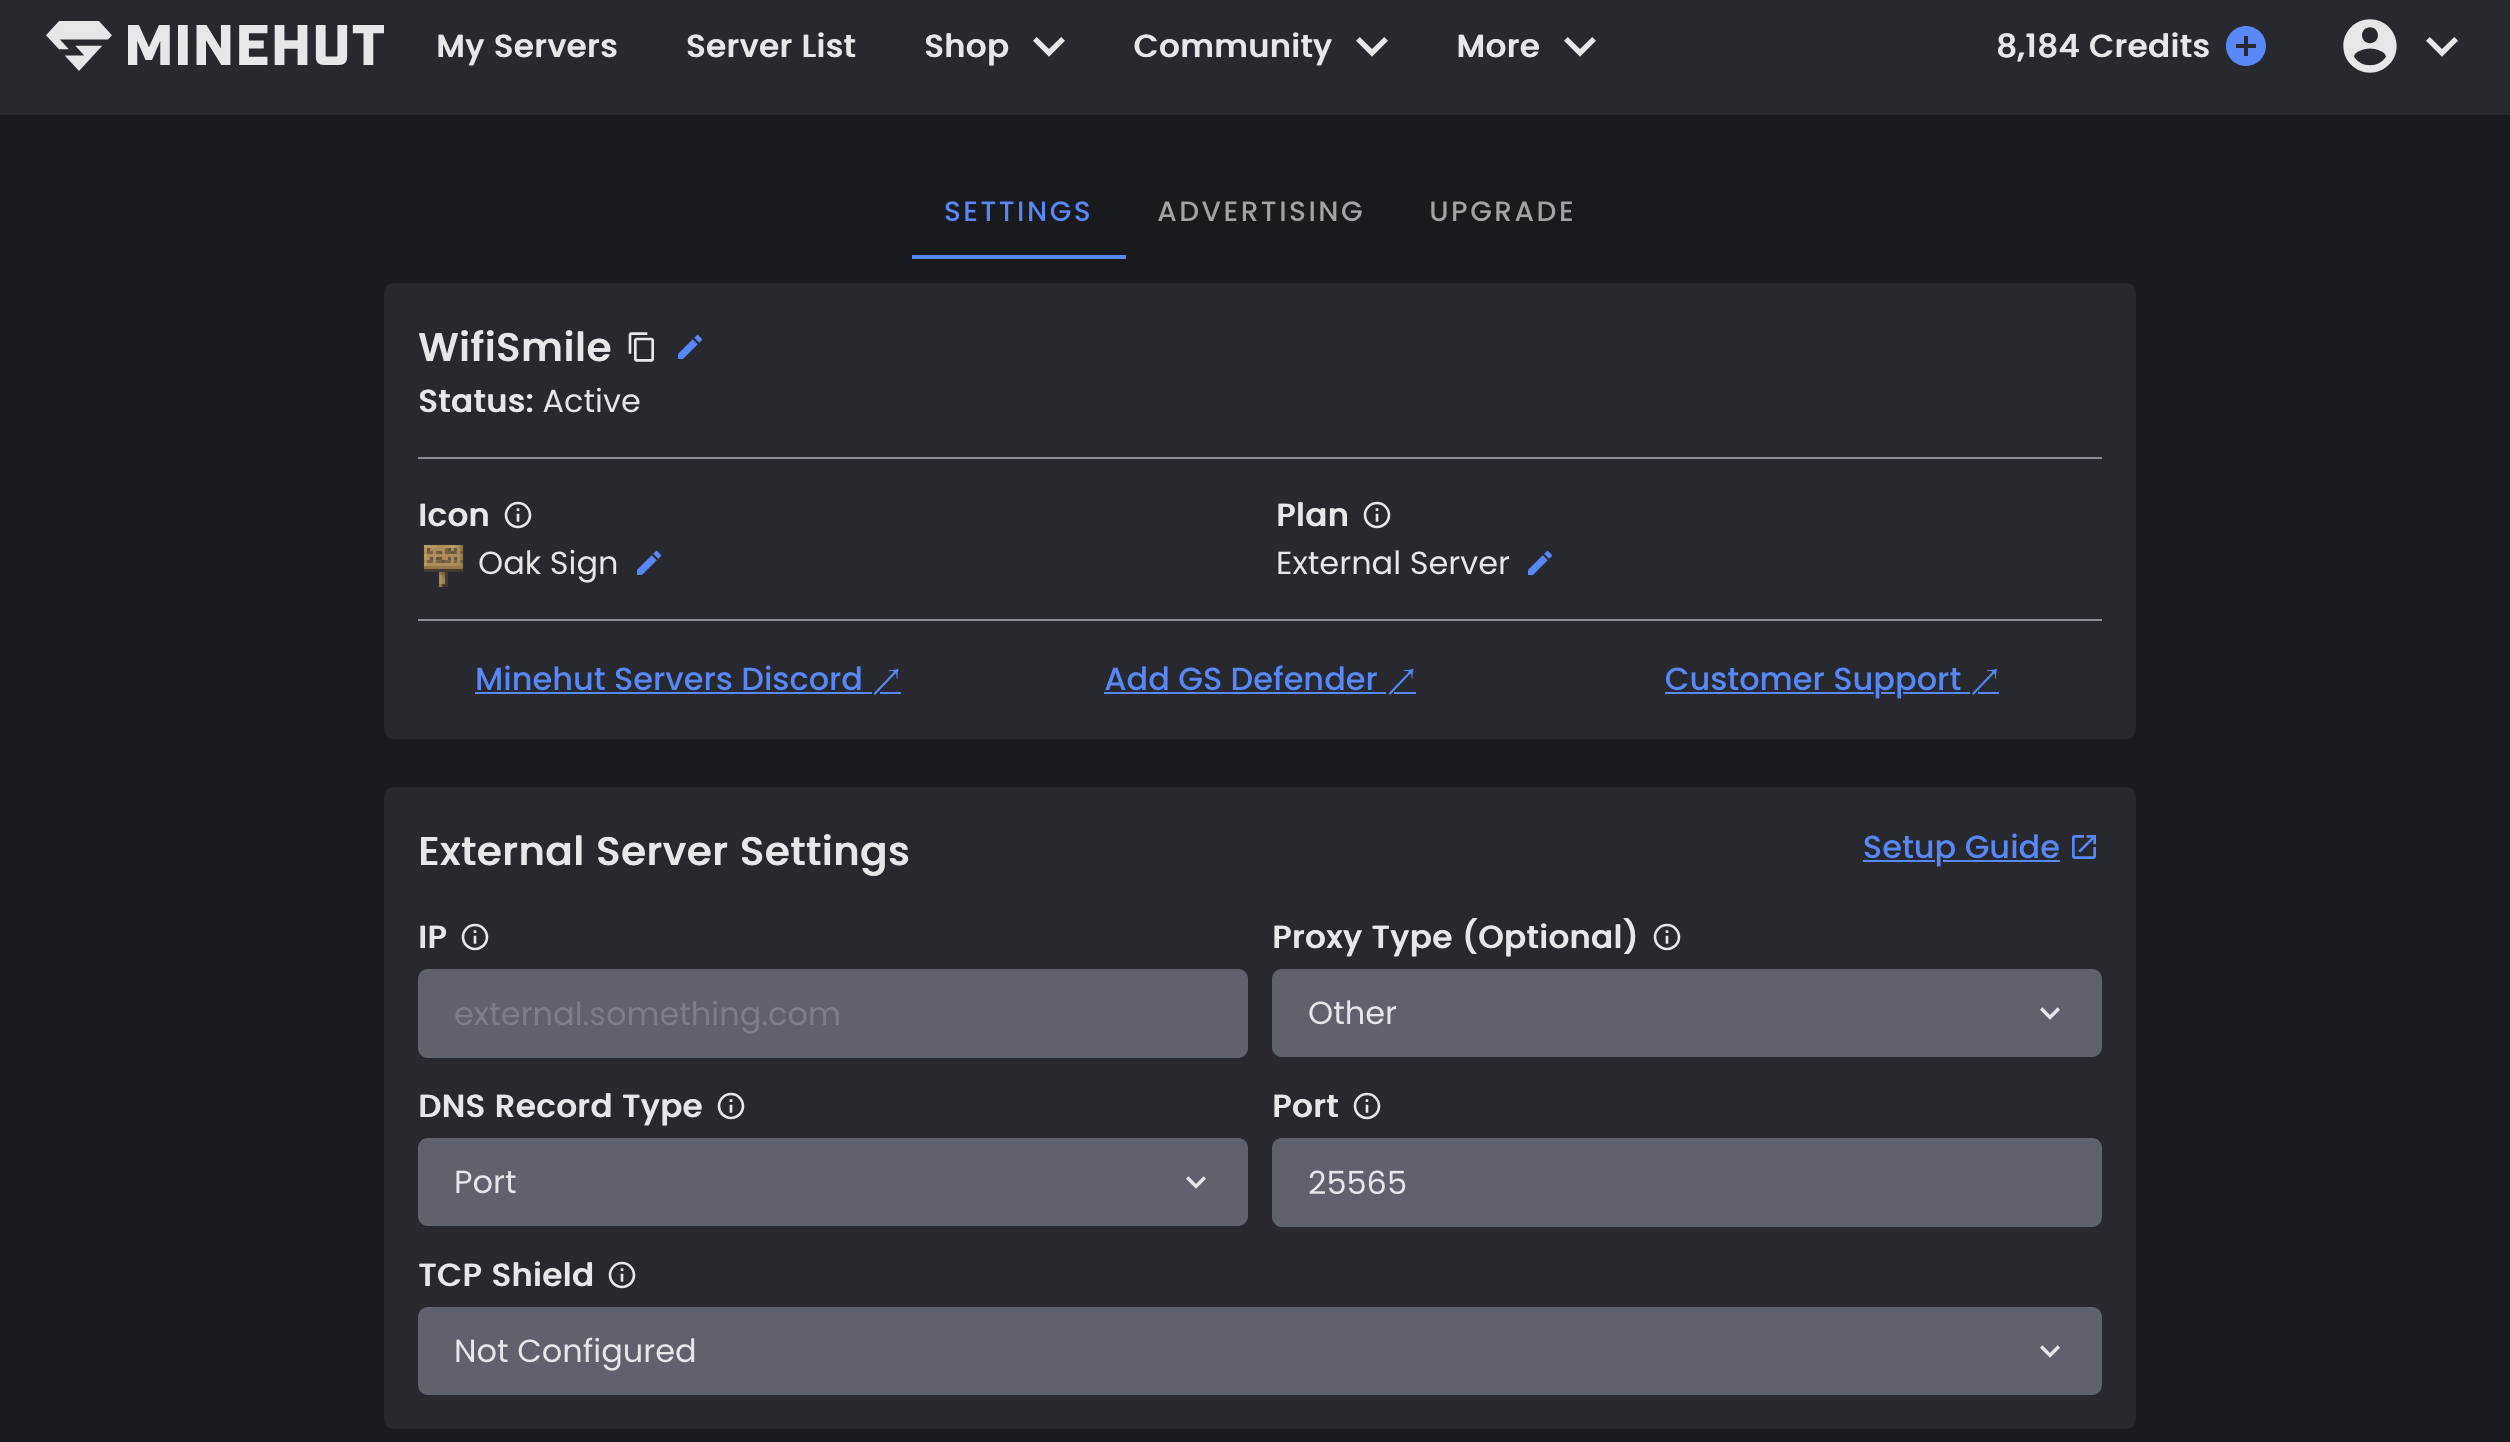Edit the Oak Sign server icon
The height and width of the screenshot is (1442, 2510).
[x=650, y=563]
